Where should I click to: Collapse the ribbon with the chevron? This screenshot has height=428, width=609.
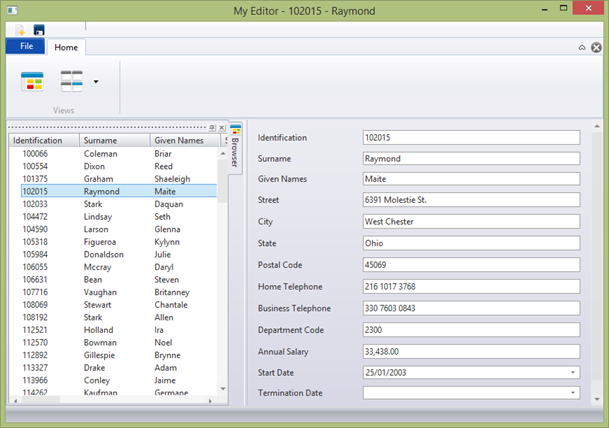(x=582, y=47)
